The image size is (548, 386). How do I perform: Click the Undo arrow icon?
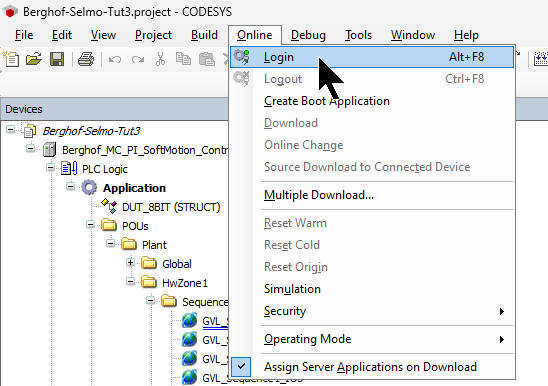(115, 59)
